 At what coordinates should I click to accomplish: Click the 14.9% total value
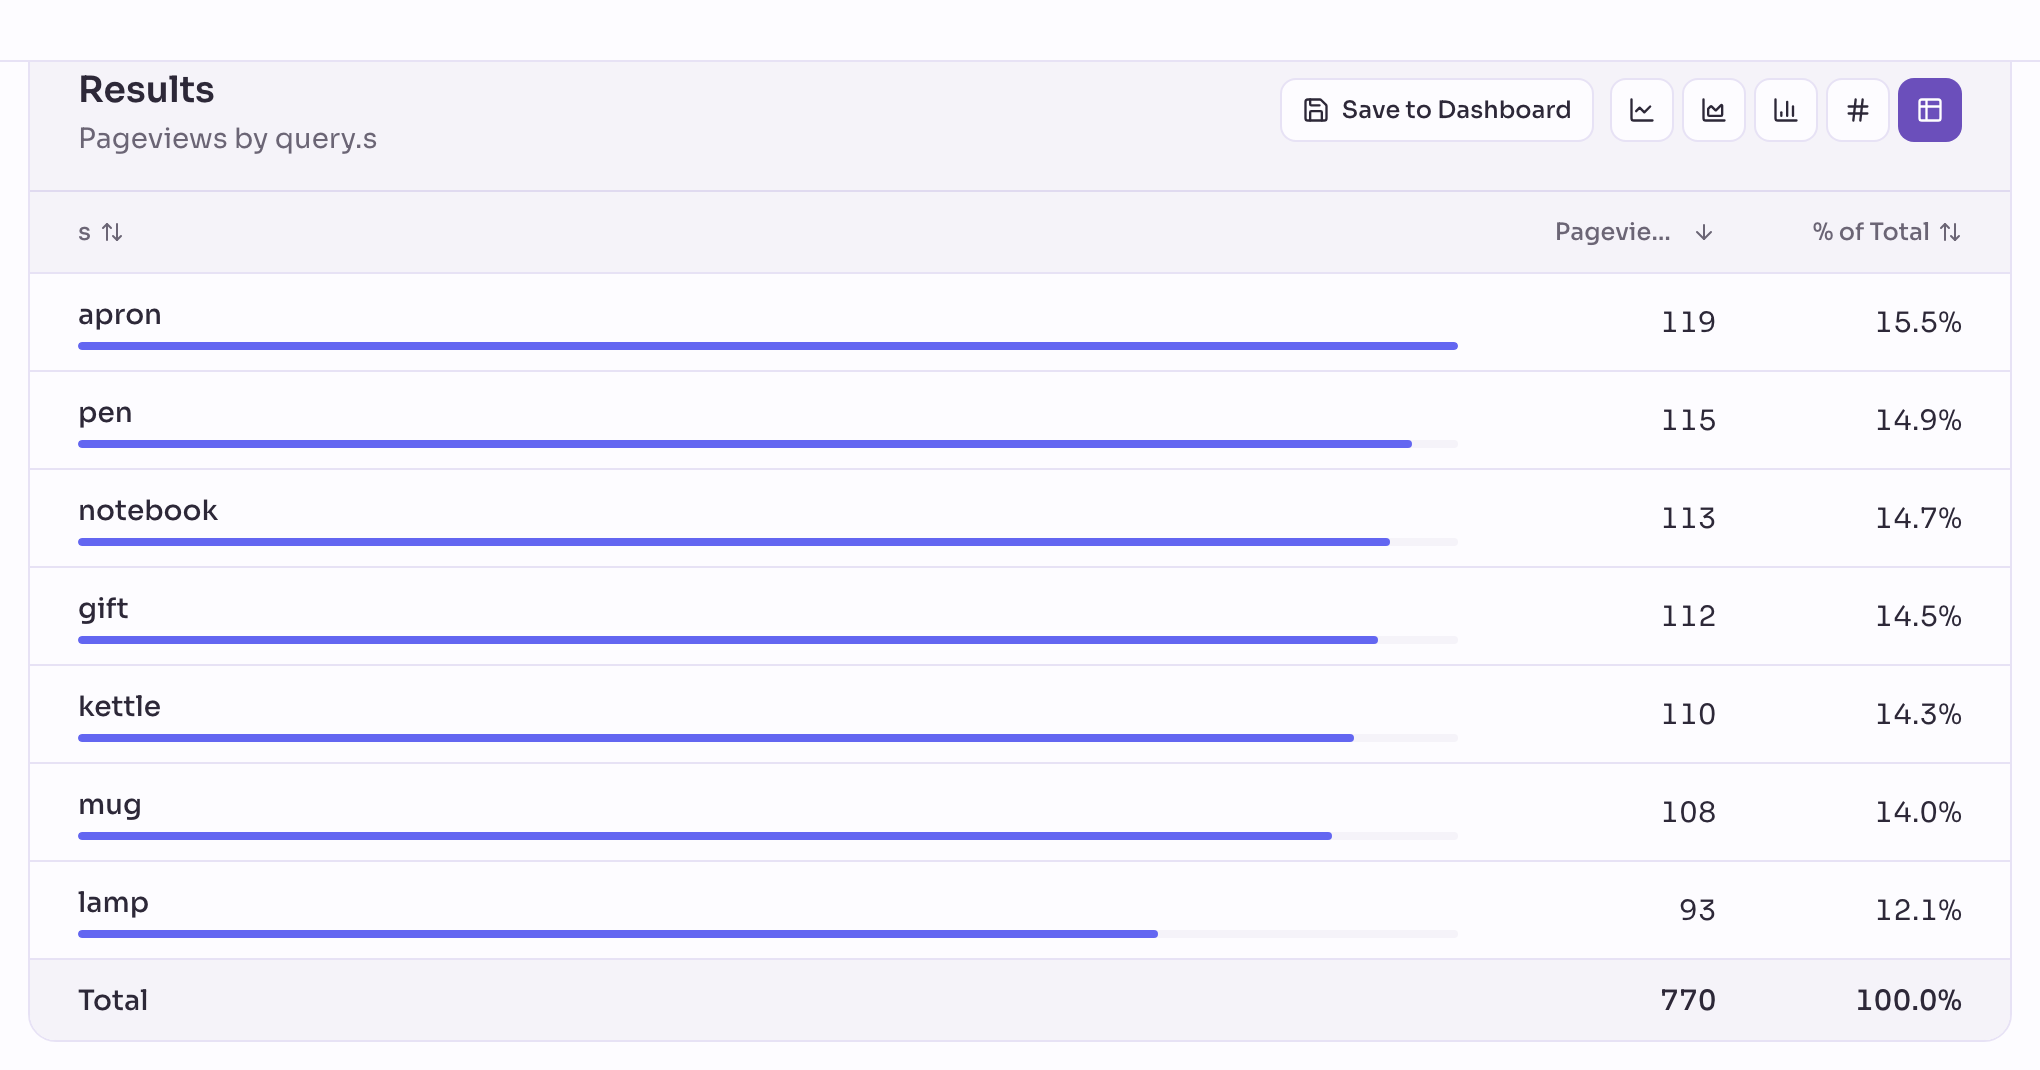1918,420
